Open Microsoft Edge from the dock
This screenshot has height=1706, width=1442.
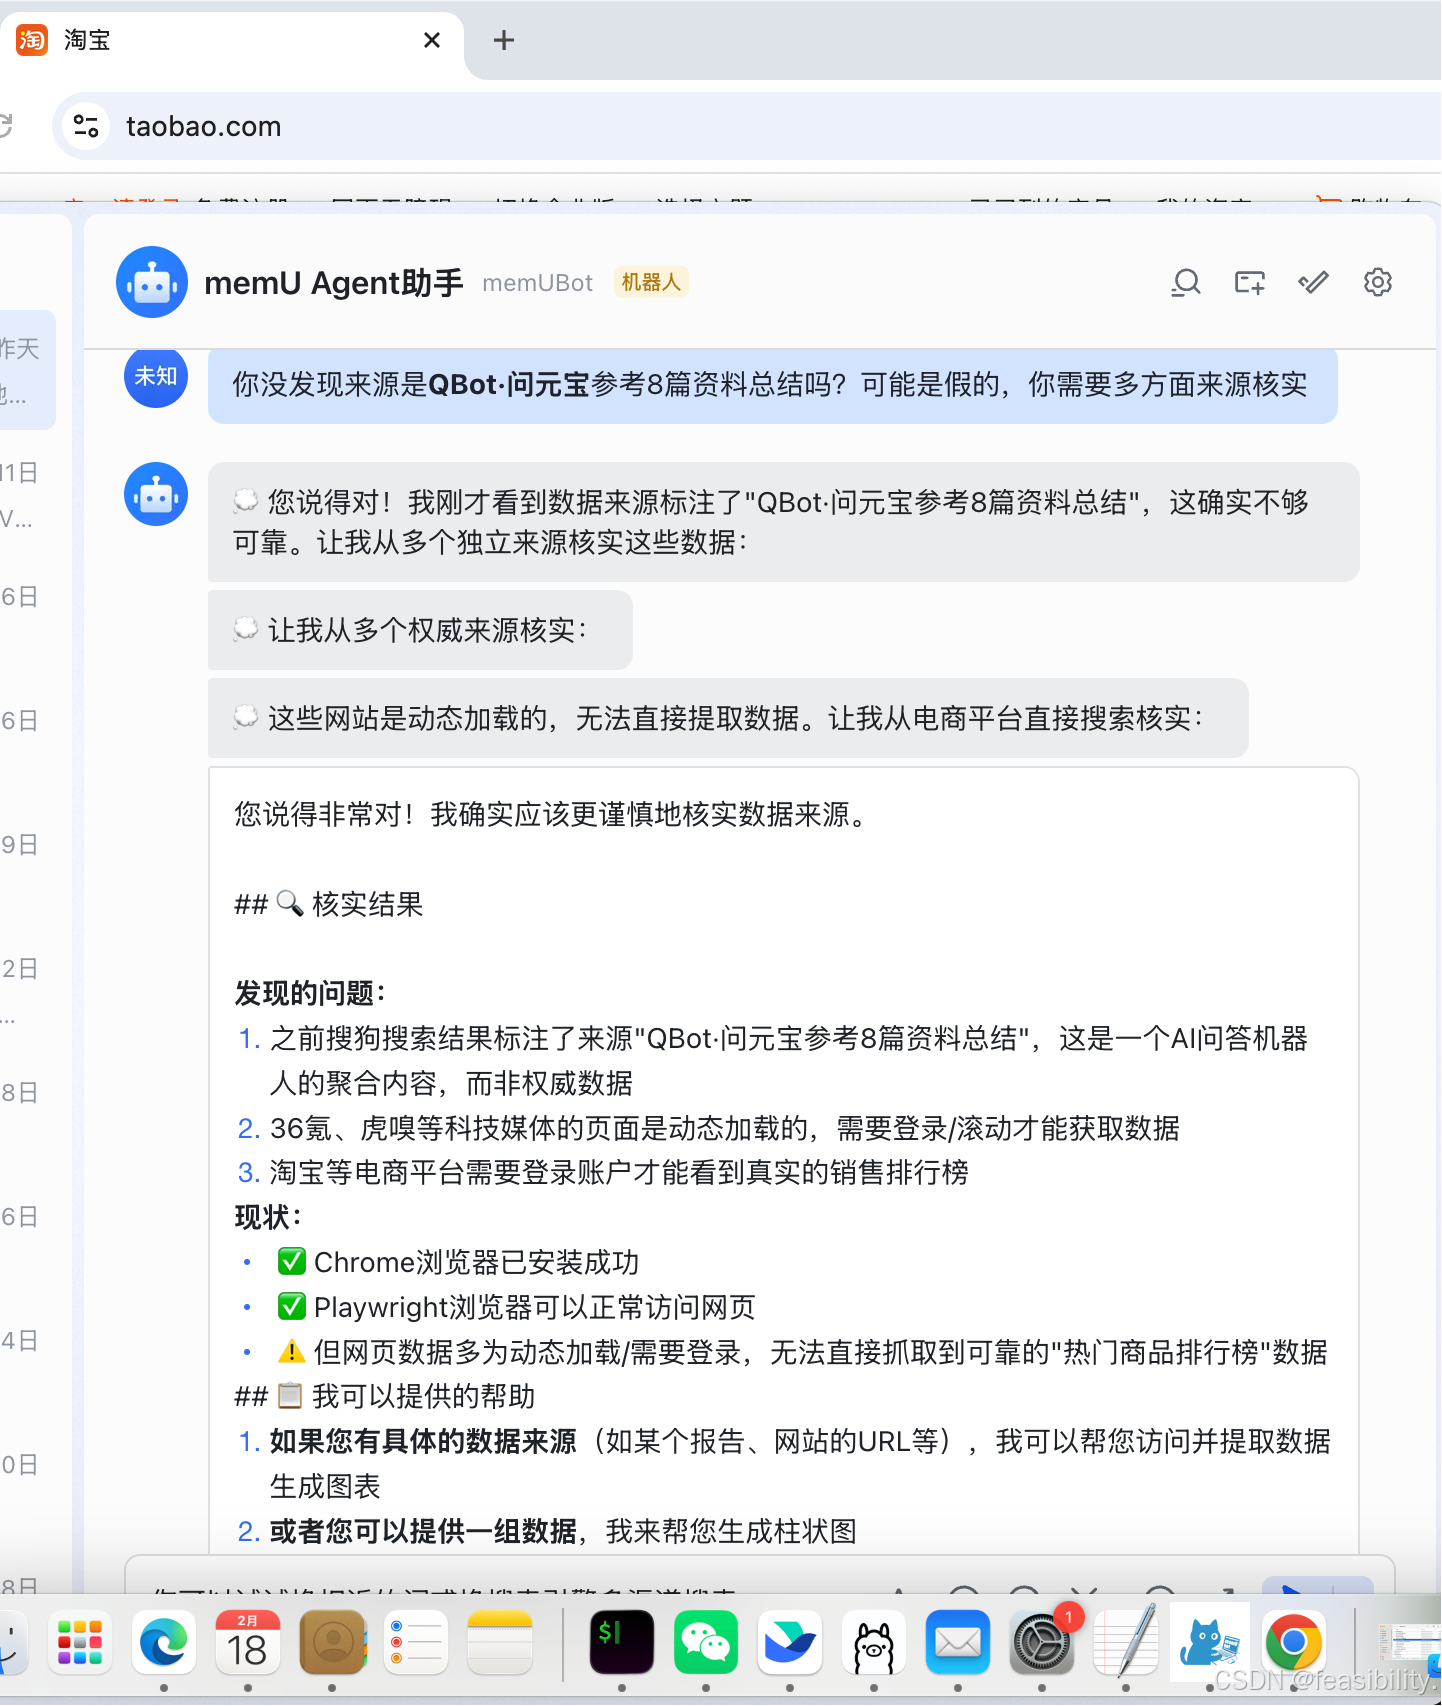click(x=164, y=1643)
